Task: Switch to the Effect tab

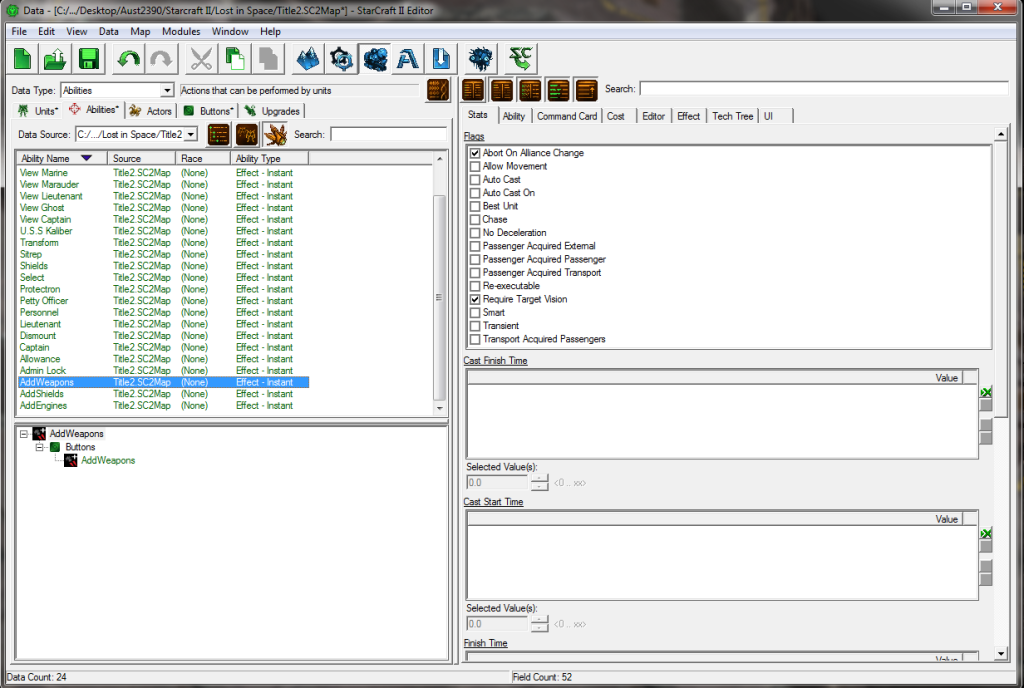Action: point(688,116)
